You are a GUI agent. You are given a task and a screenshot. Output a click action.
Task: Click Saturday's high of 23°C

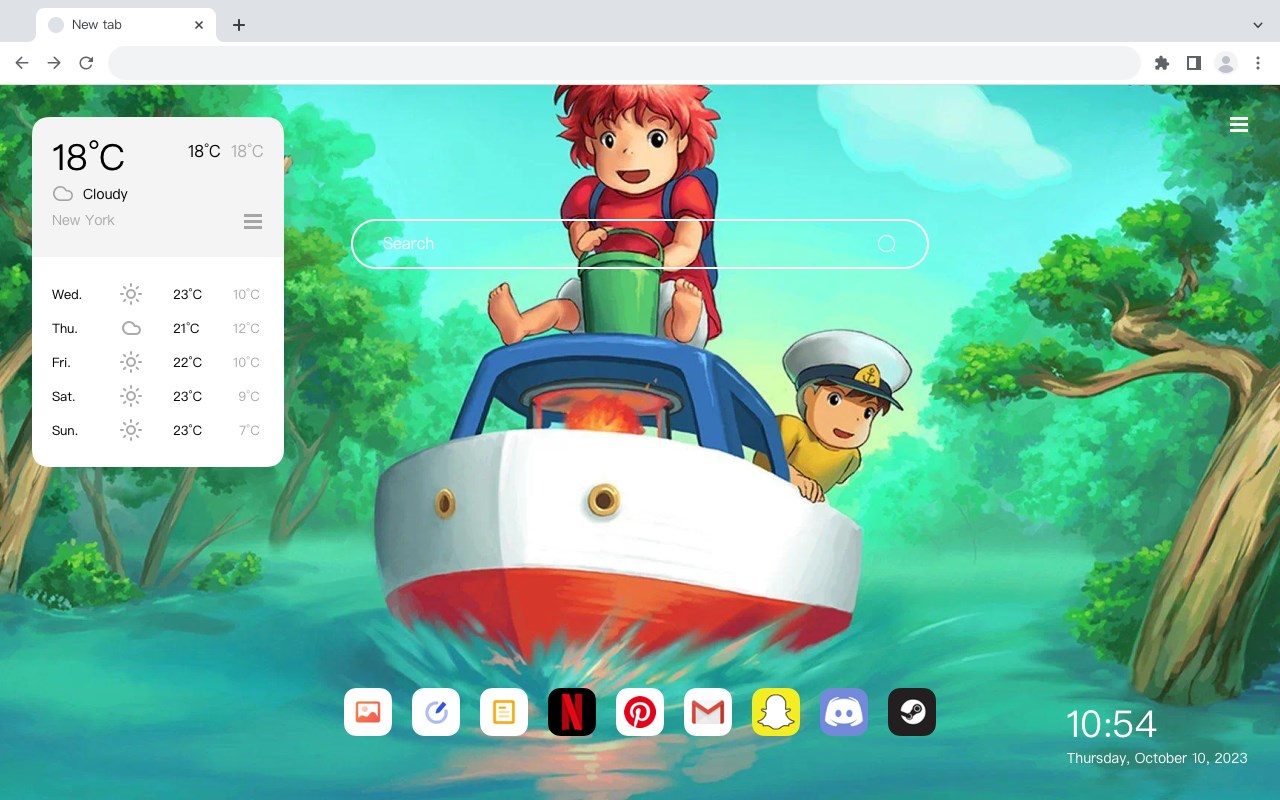click(187, 396)
